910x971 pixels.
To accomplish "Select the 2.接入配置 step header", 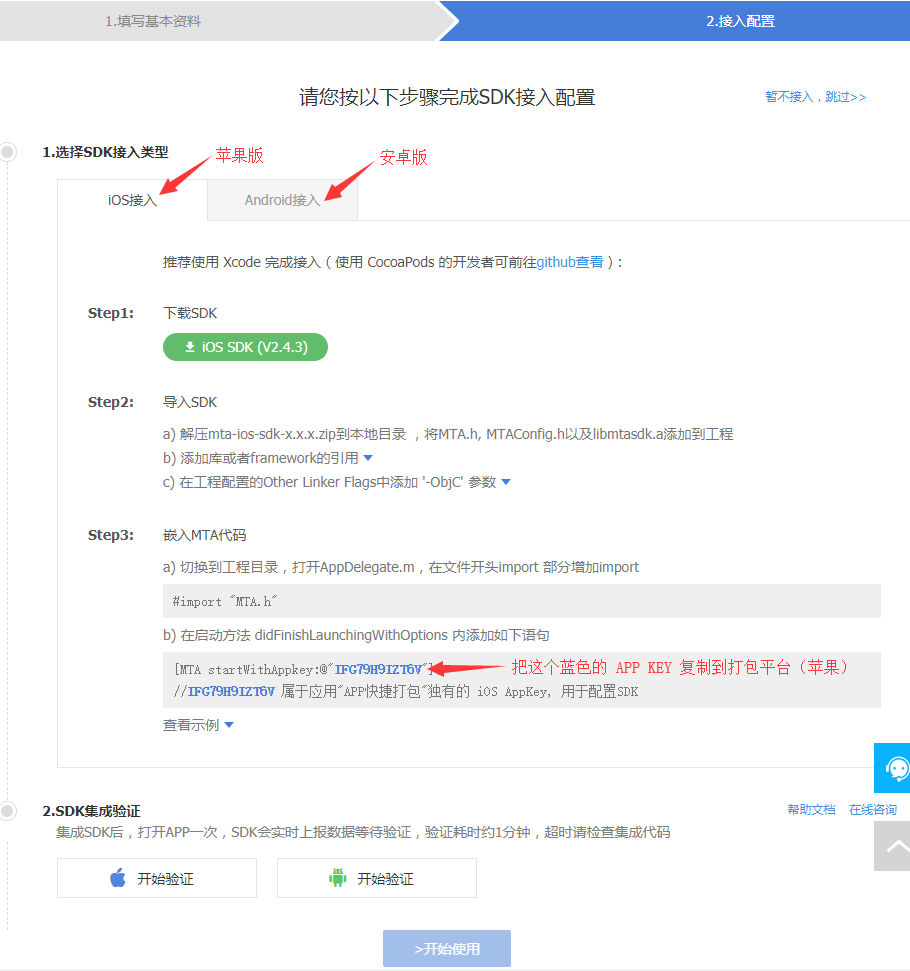I will (x=739, y=21).
